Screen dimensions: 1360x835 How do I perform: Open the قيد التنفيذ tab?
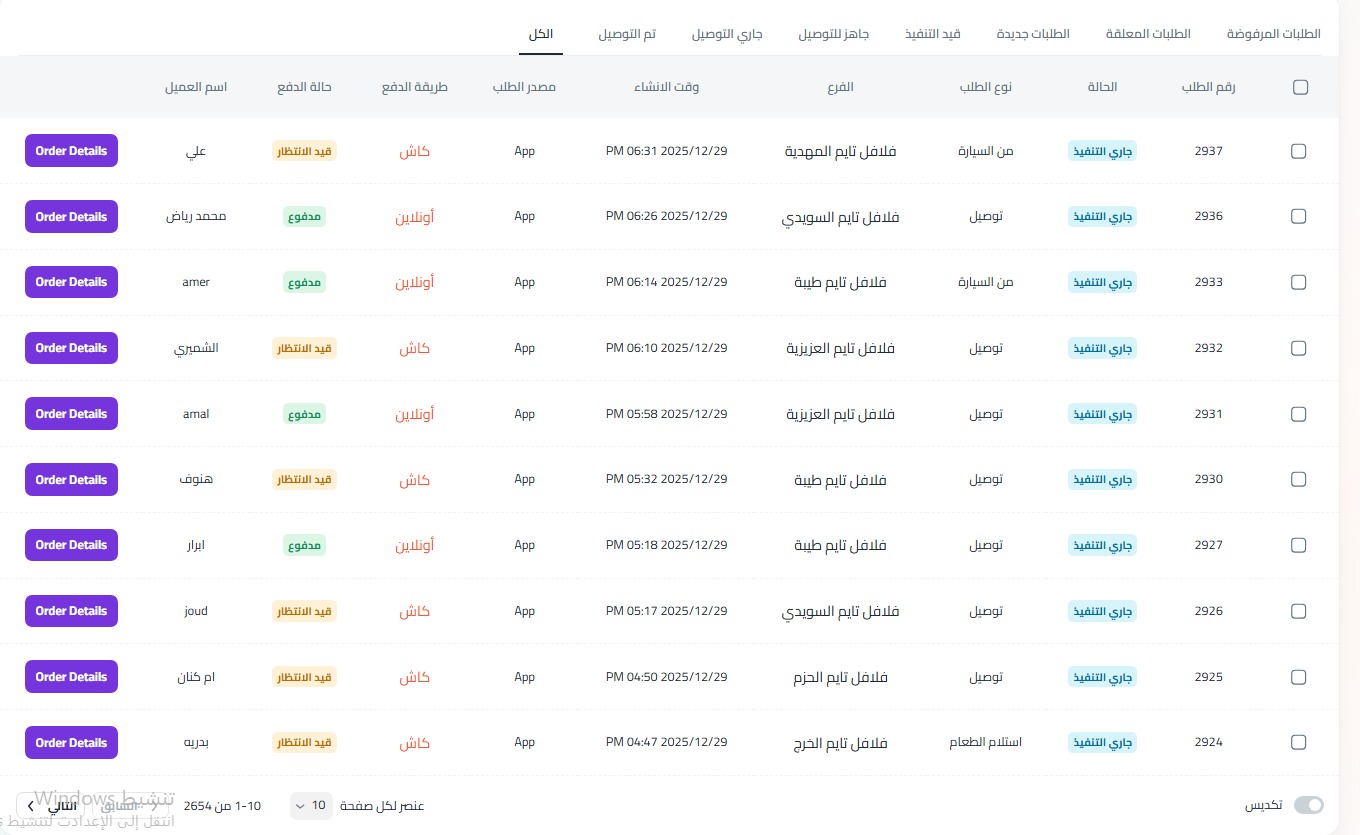point(932,34)
